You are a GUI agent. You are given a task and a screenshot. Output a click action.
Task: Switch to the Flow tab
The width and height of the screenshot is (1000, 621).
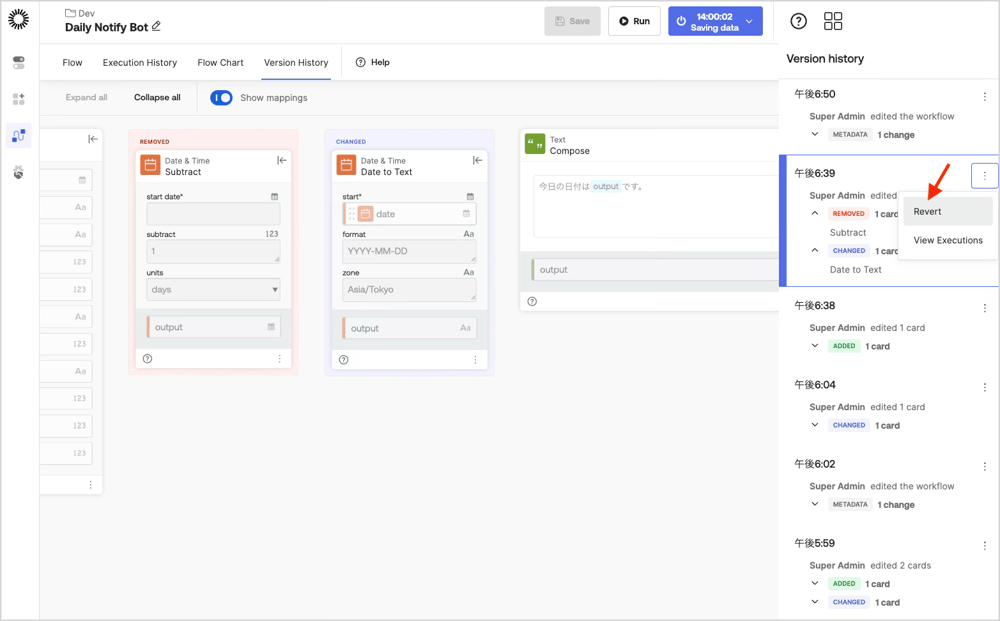pyautogui.click(x=72, y=62)
